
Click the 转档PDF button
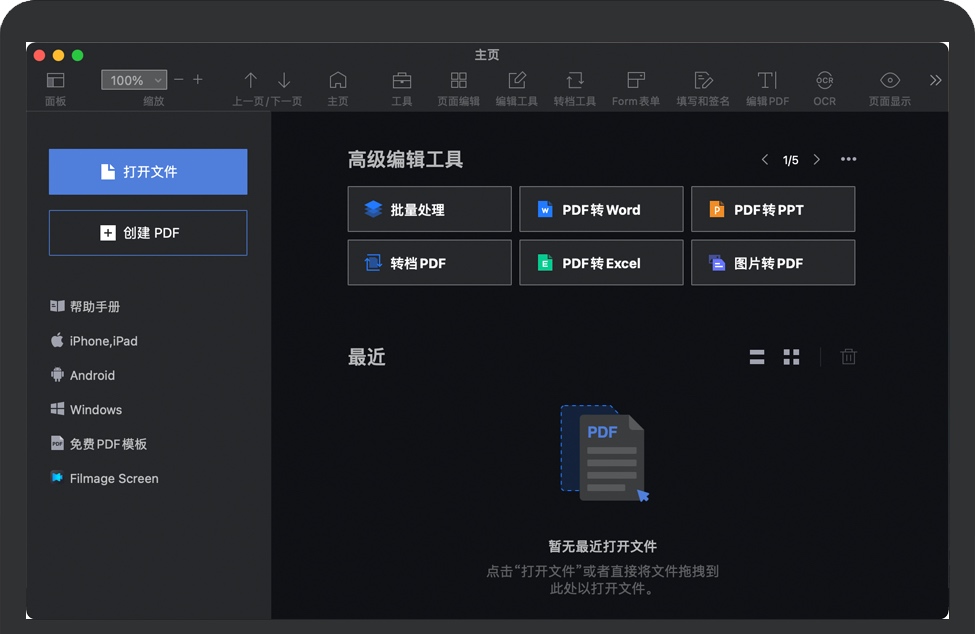tap(430, 263)
